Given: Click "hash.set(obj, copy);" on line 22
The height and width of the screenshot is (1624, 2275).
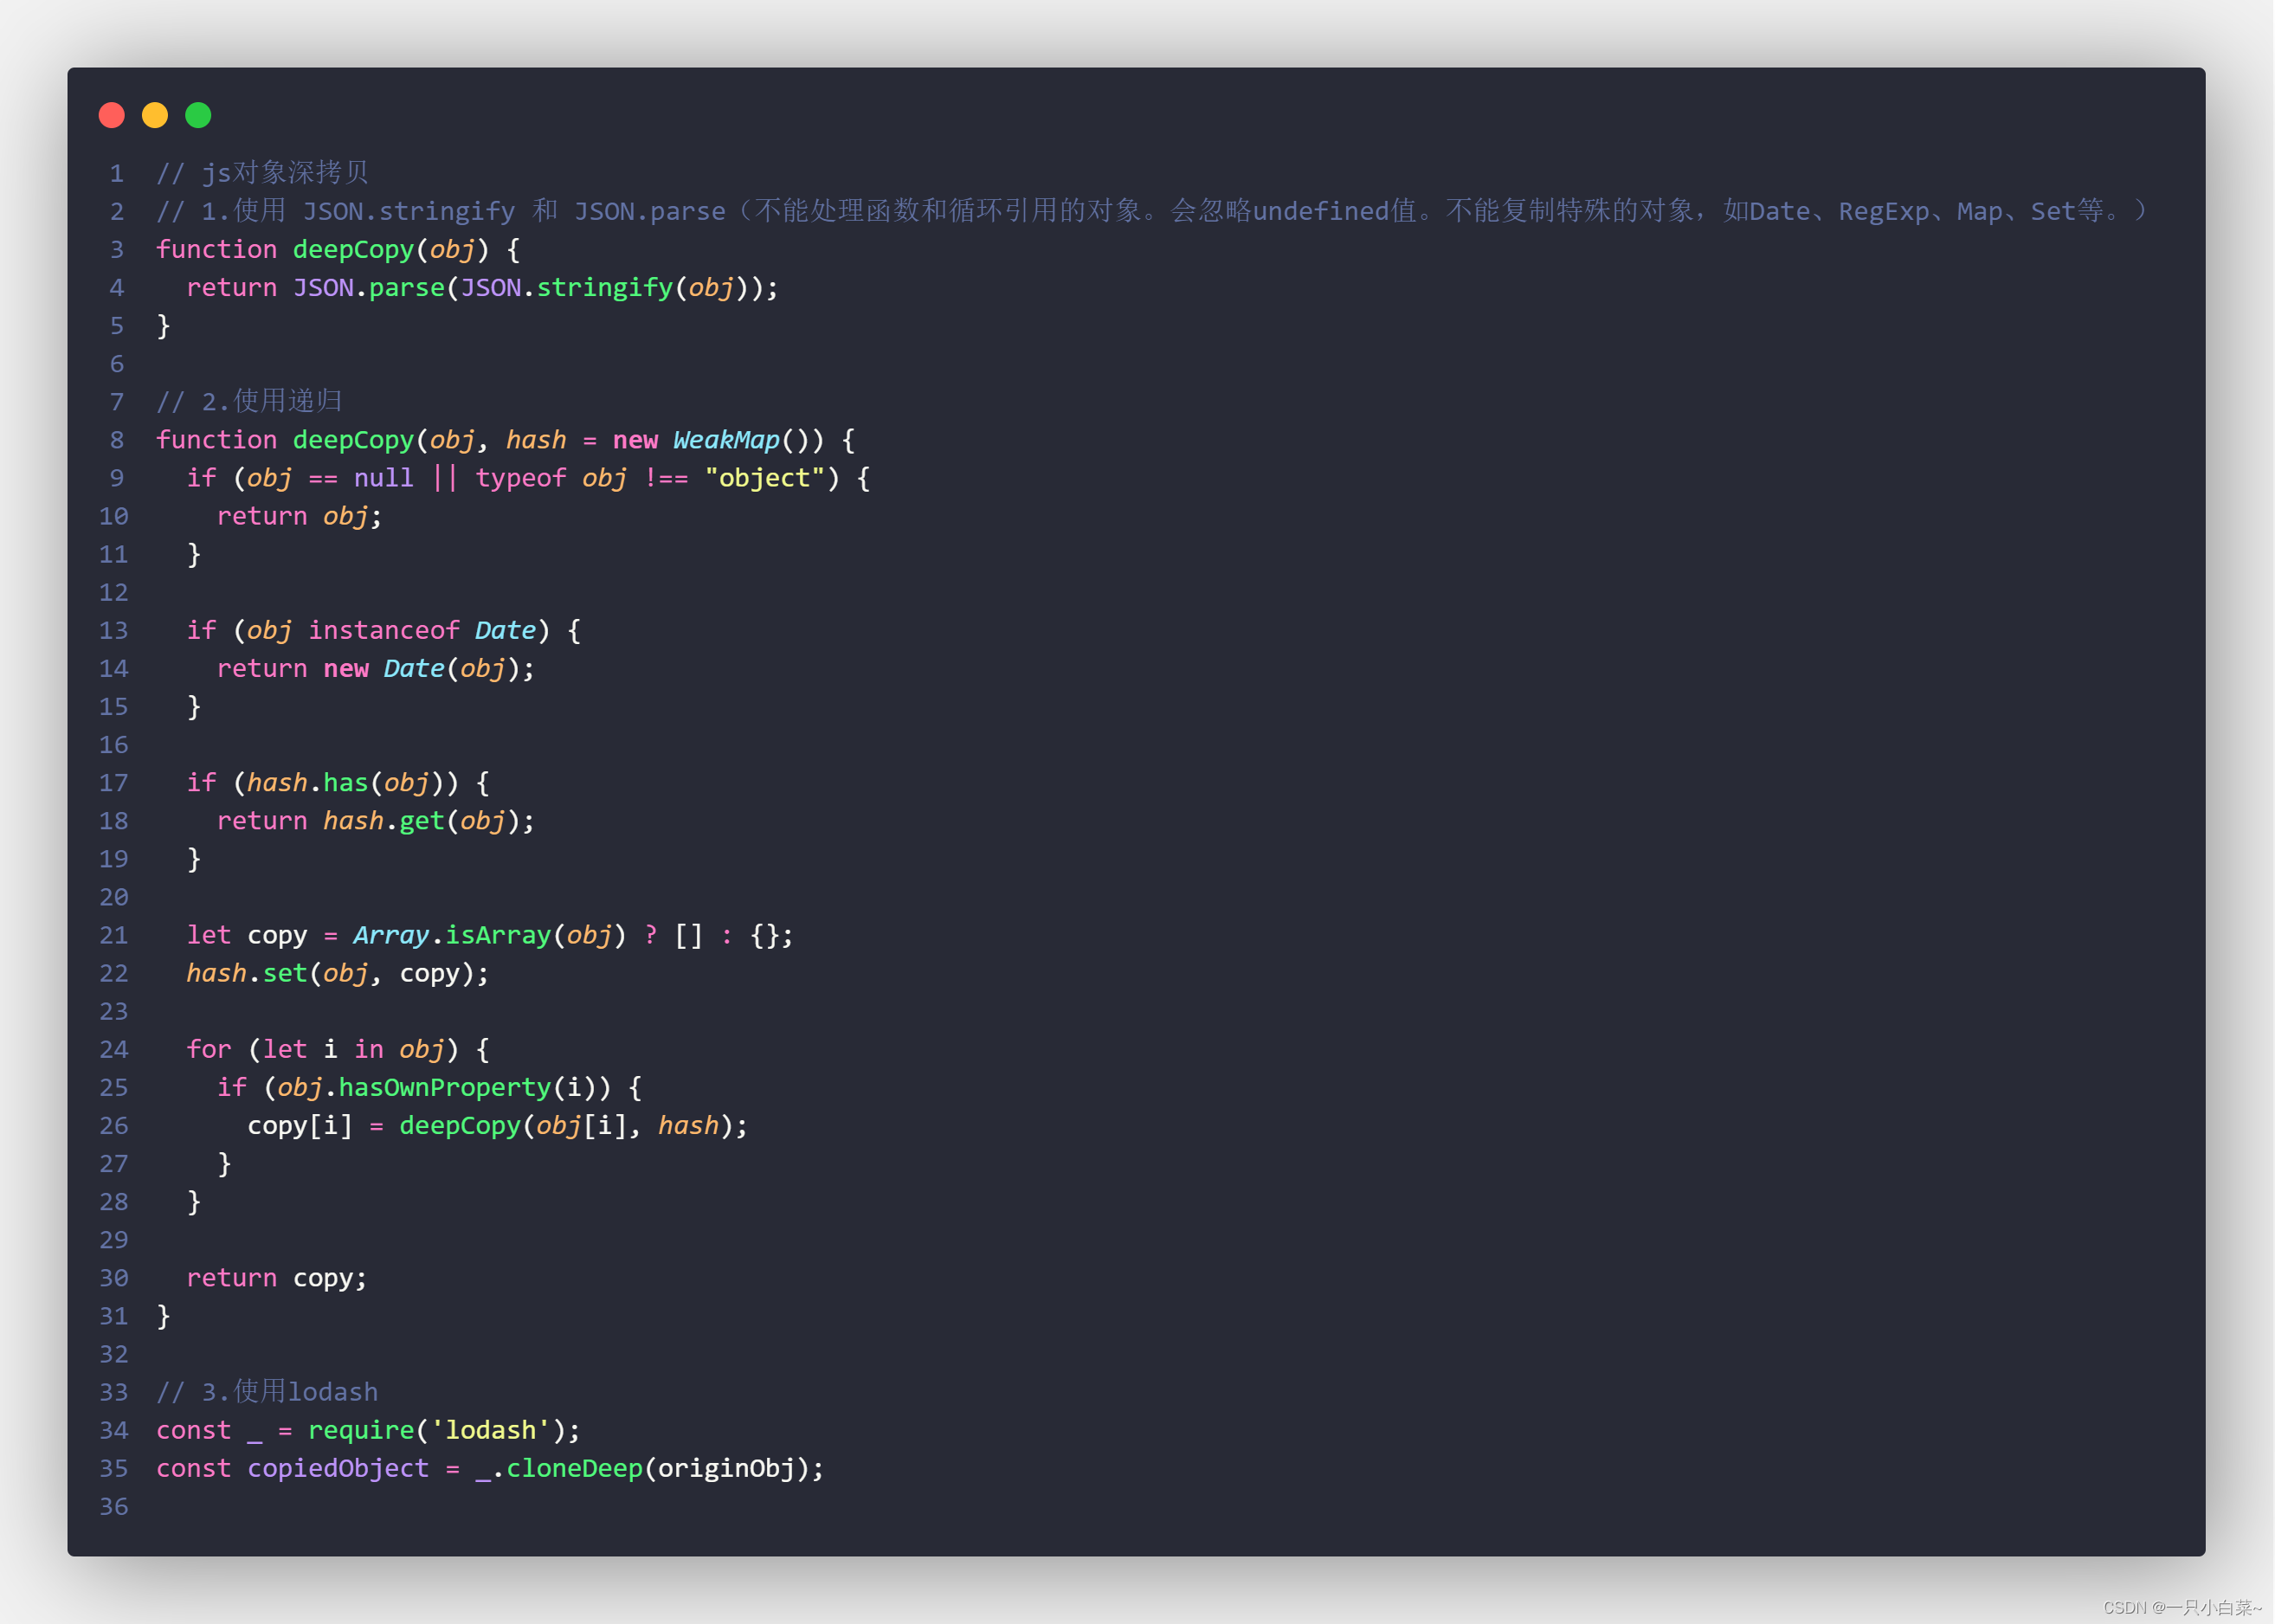Looking at the screenshot, I should coord(338,973).
